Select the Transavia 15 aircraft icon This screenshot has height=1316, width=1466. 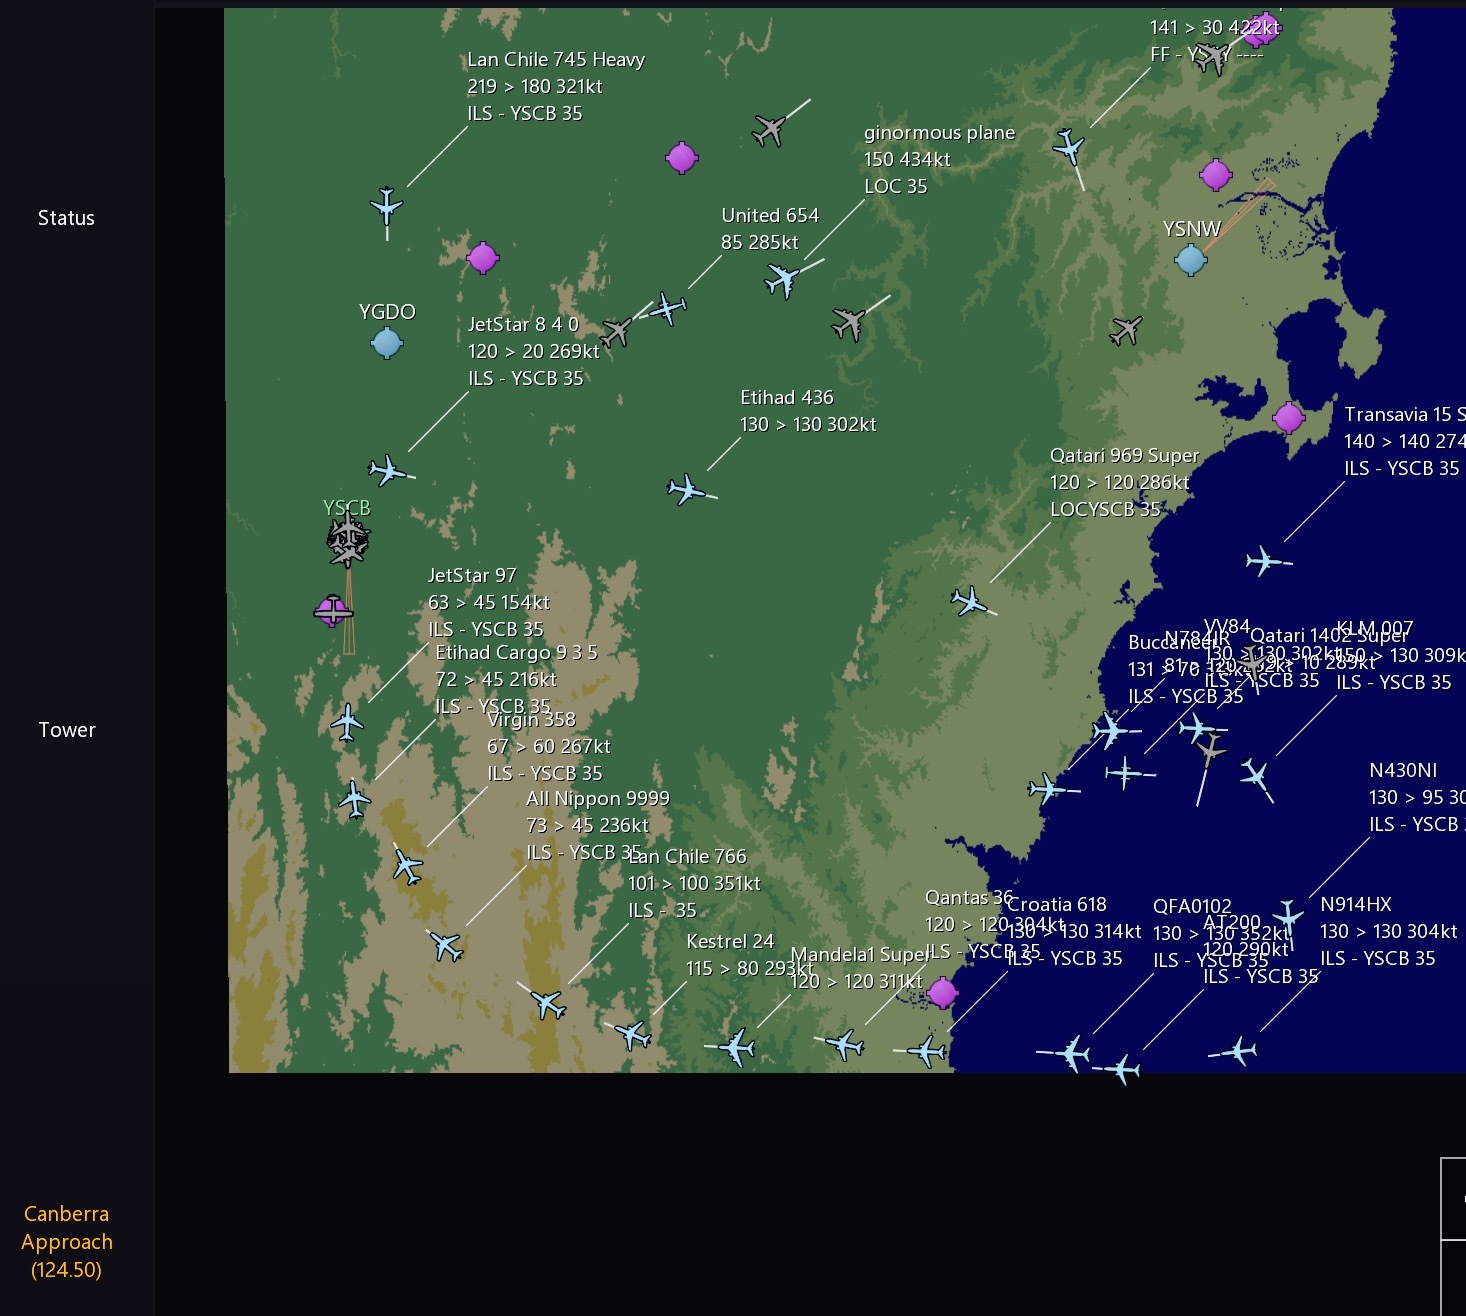(x=1265, y=561)
